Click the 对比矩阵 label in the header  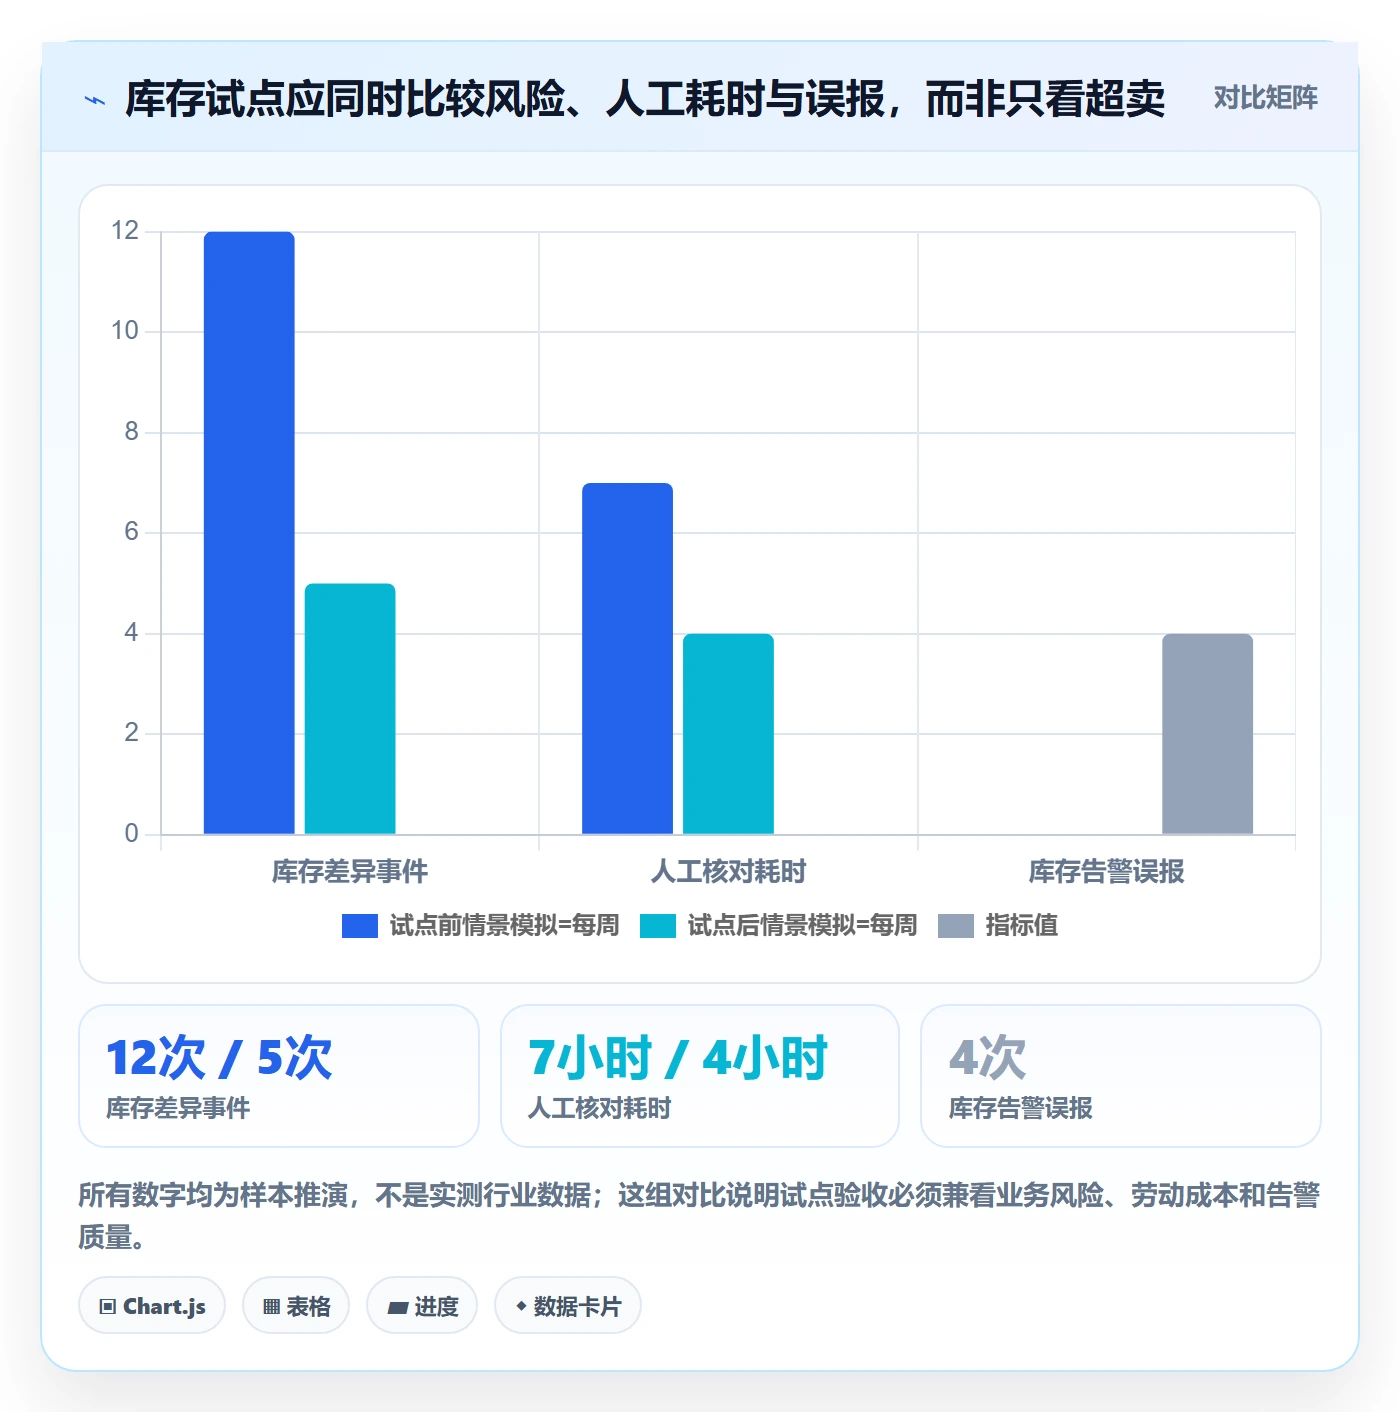[x=1266, y=98]
